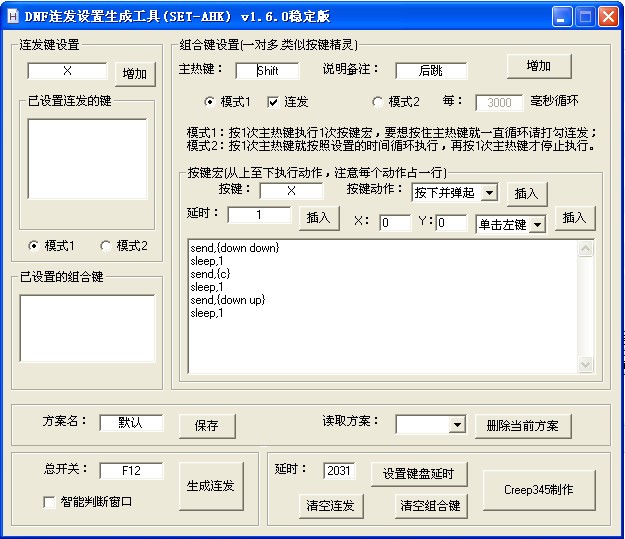This screenshot has width=625, height=539.
Task: Open the mouse action dropdown showing 单击左键
Action: tap(537, 224)
